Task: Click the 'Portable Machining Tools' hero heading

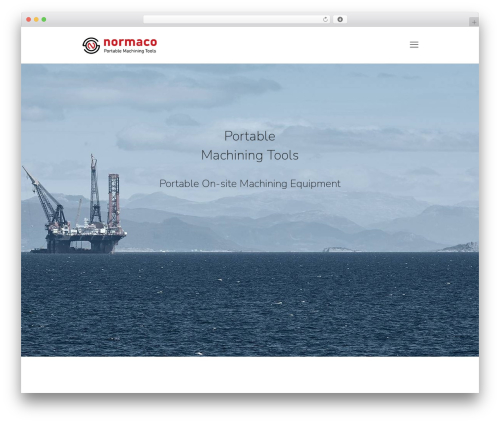Action: tap(250, 146)
